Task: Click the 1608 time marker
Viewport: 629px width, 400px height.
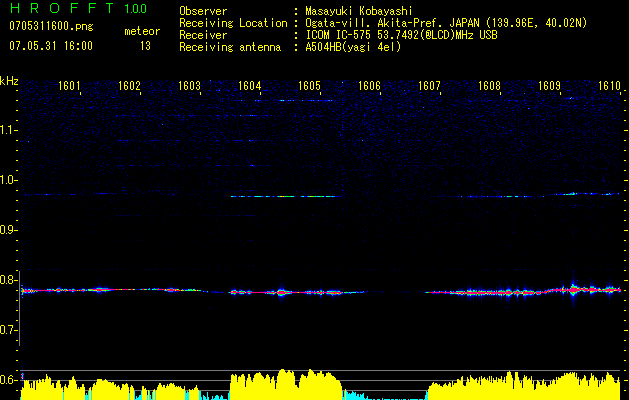Action: tap(489, 86)
